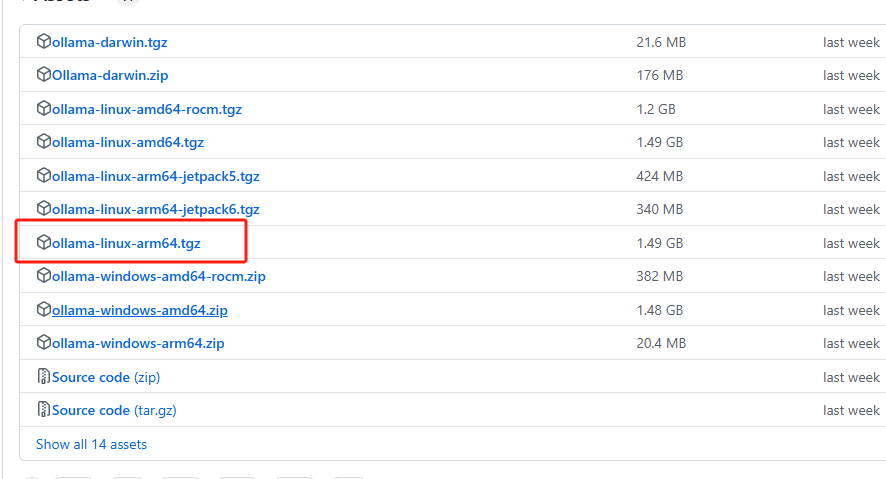The width and height of the screenshot is (886, 479).
Task: Click the 1.2 GB size value
Action: pos(656,110)
